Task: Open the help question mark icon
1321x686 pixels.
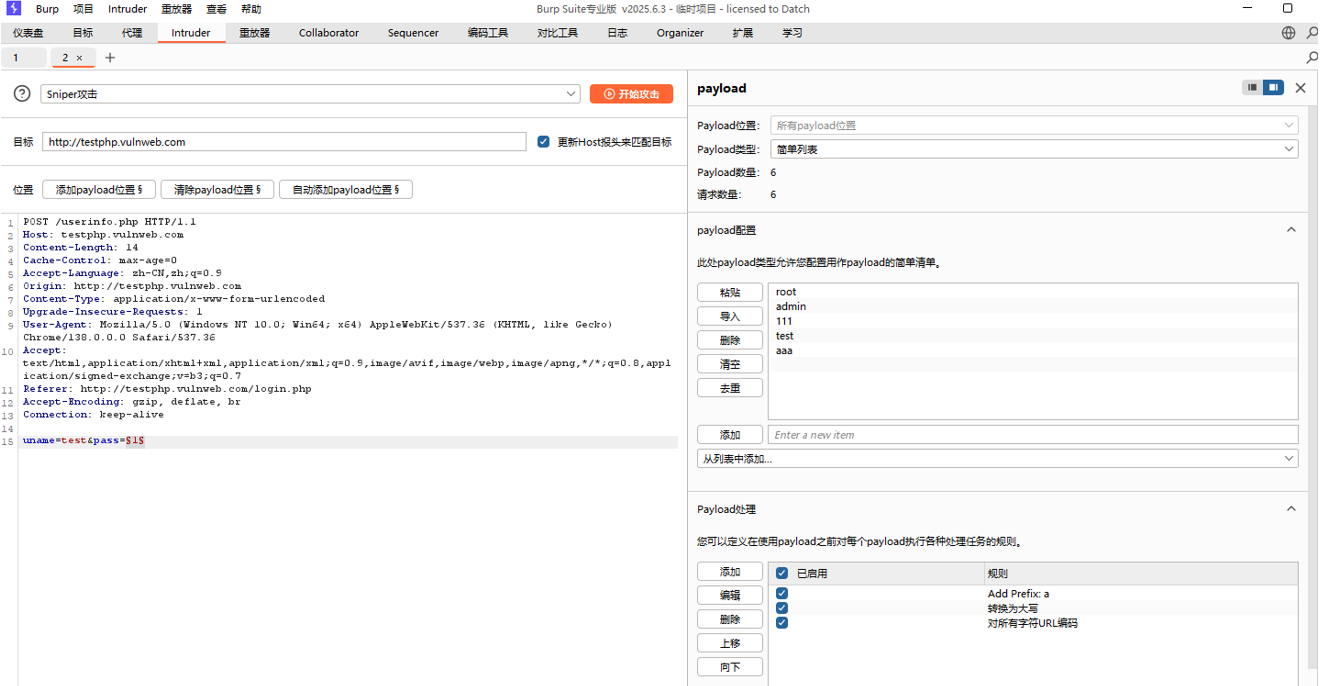Action: [22, 94]
